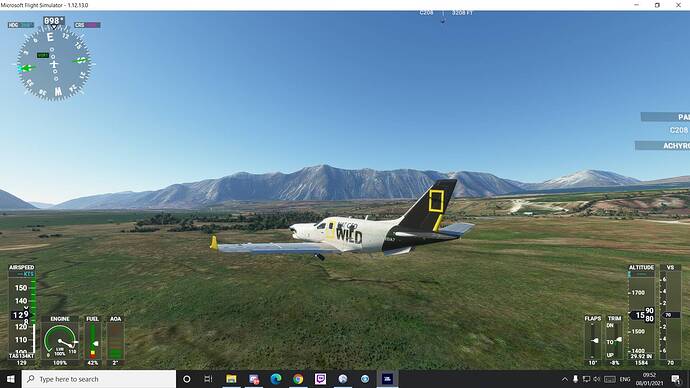
Task: Open Task View on the taskbar
Action: coord(208,379)
